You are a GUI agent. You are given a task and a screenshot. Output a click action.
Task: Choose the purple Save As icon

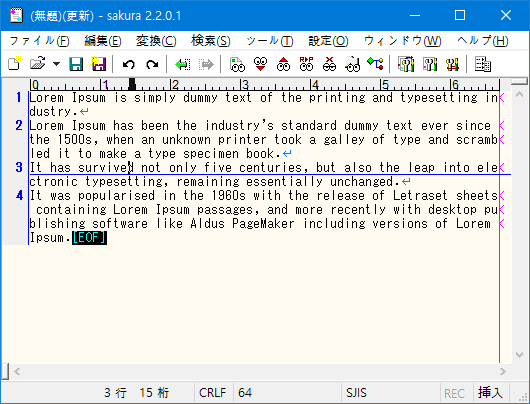tap(98, 64)
